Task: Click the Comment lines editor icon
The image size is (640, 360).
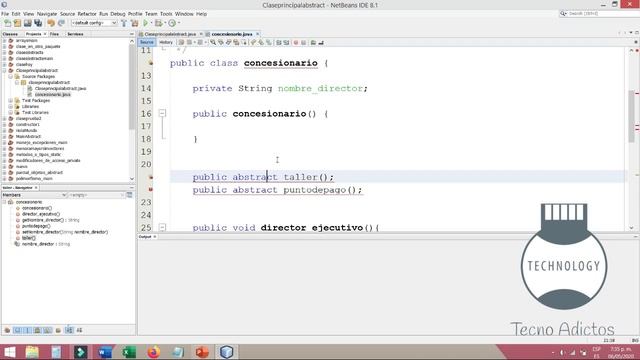Action: (x=313, y=42)
